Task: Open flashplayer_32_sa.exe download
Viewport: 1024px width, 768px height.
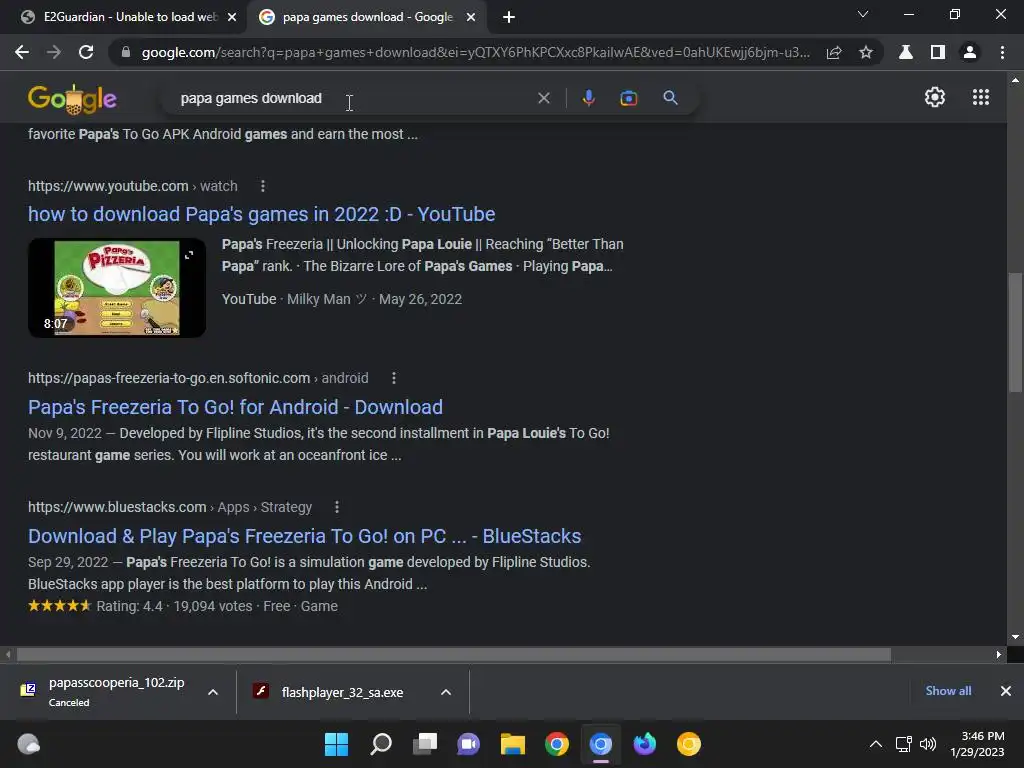Action: (x=342, y=692)
